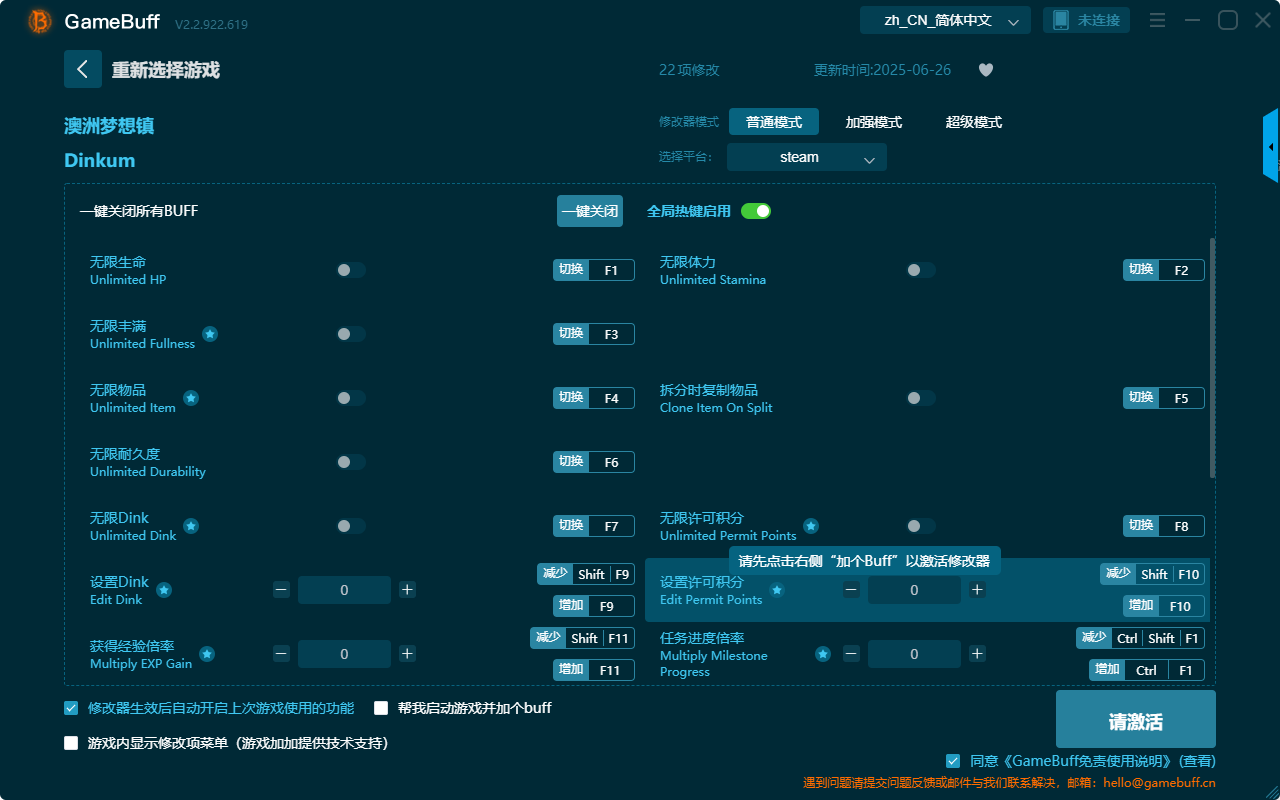Click the star icon beside Edit Permit Points
Screen dimensions: 1280x800
click(x=777, y=590)
